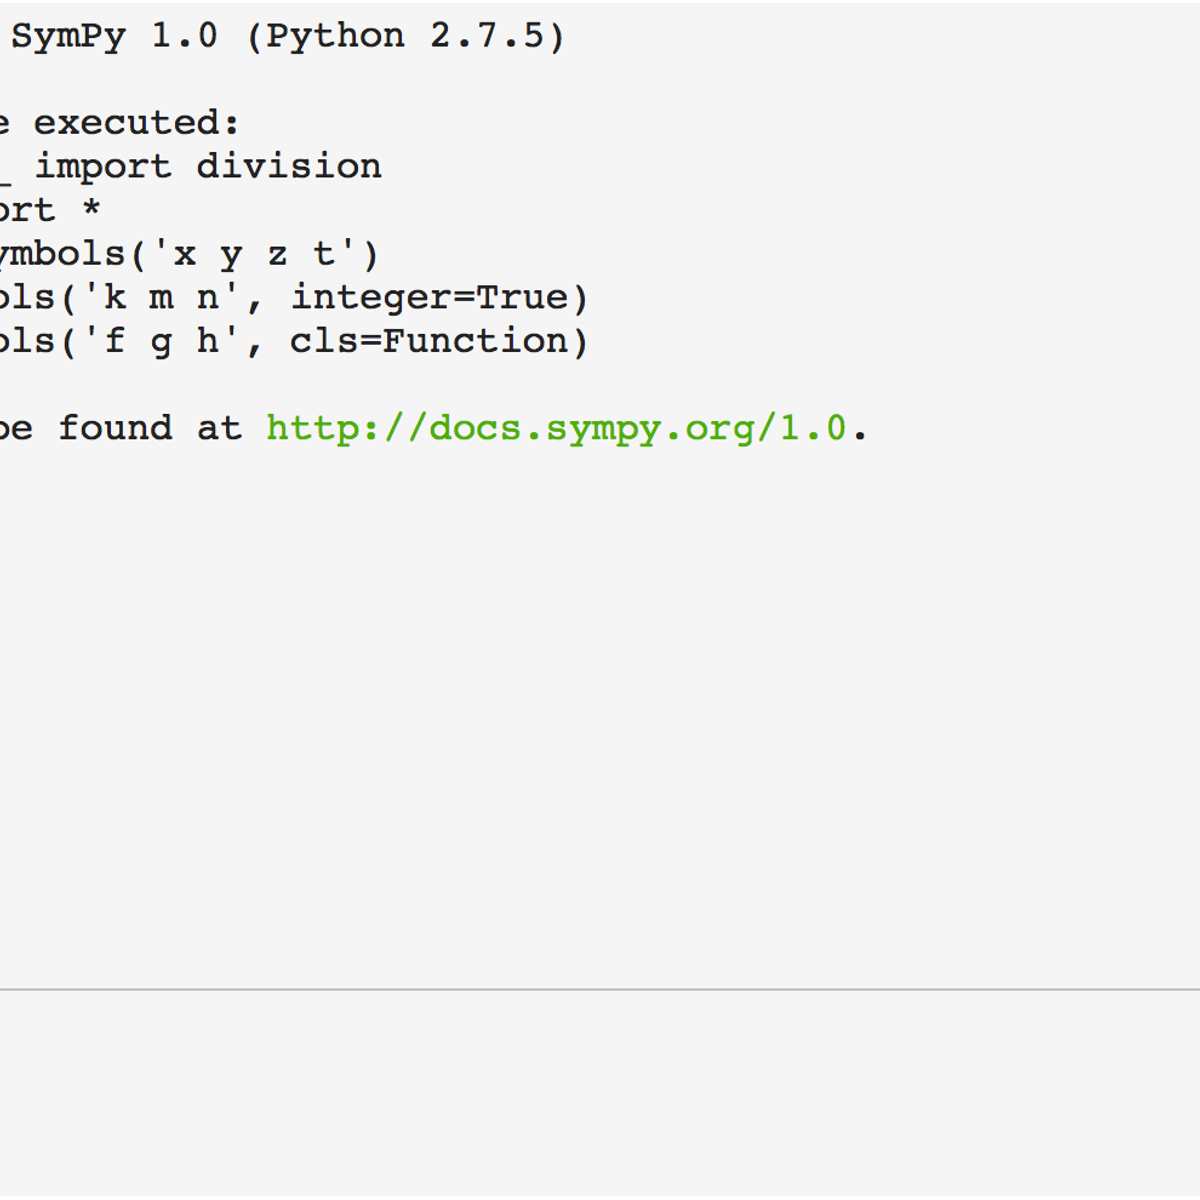Click the SymPy 1.0 header text
The image size is (1200, 1200).
pos(114,37)
